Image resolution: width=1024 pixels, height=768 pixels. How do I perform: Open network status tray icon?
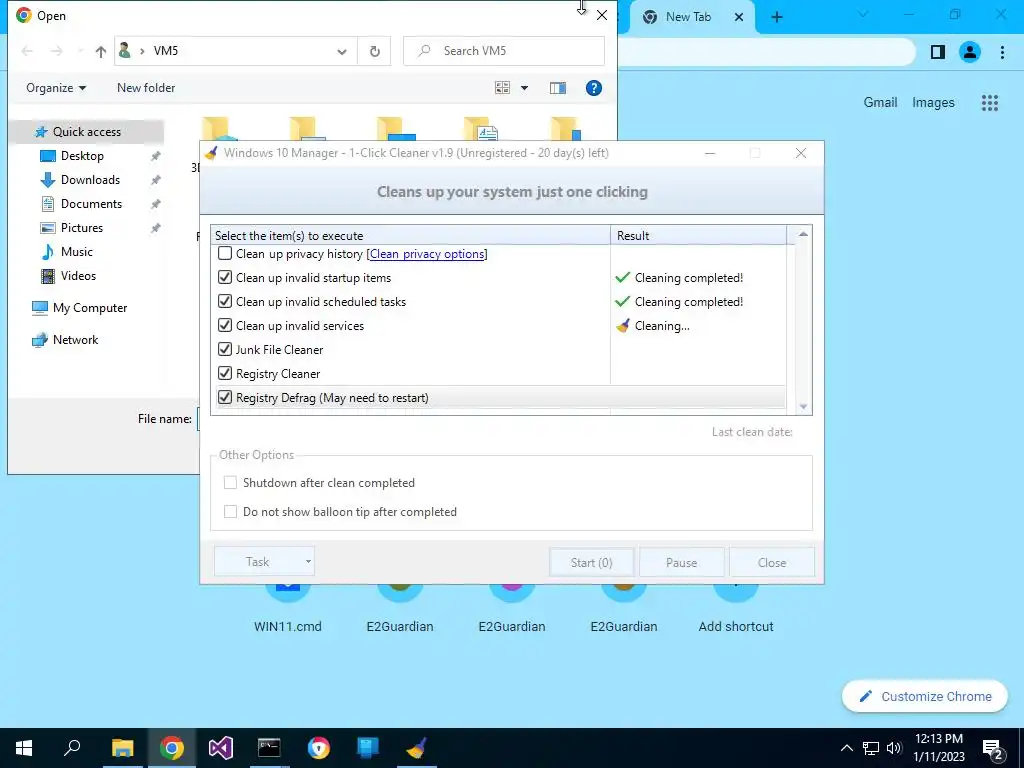[x=871, y=748]
